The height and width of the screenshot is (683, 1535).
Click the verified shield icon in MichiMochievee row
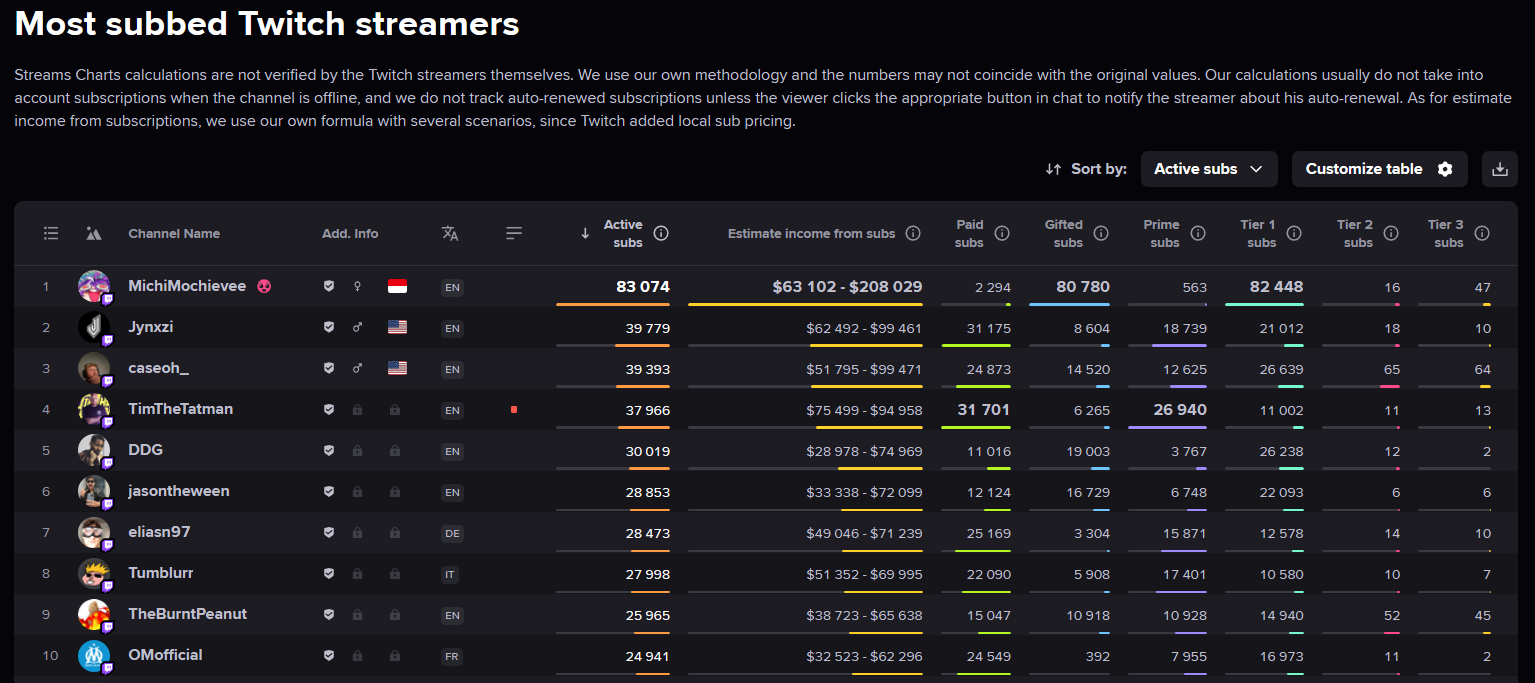click(x=328, y=286)
